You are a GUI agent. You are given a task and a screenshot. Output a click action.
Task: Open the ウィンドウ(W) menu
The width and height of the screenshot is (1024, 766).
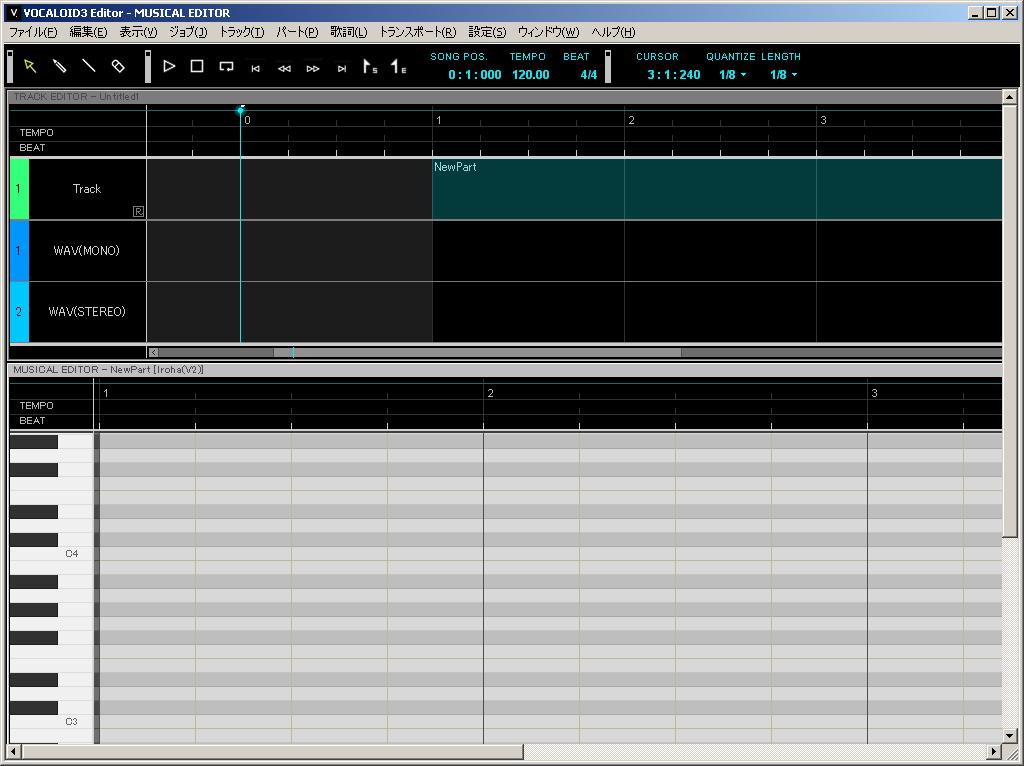[548, 32]
